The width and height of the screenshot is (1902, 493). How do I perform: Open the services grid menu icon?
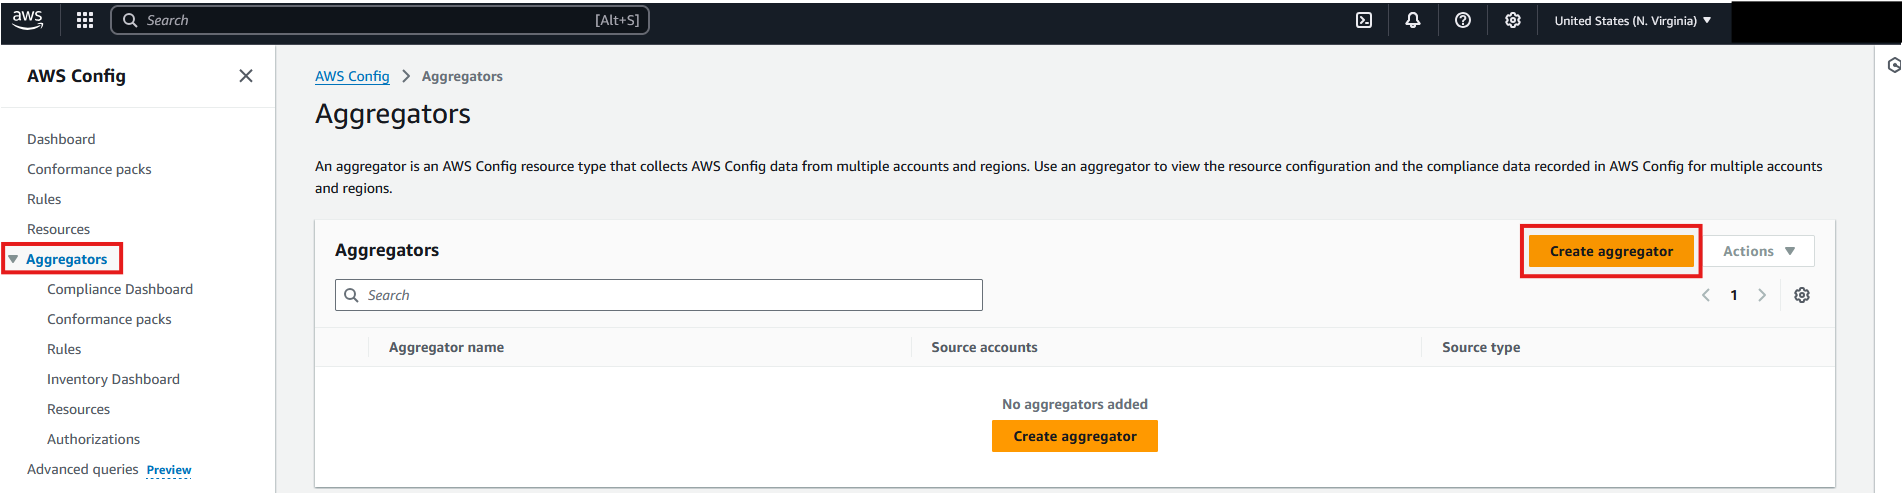[85, 20]
